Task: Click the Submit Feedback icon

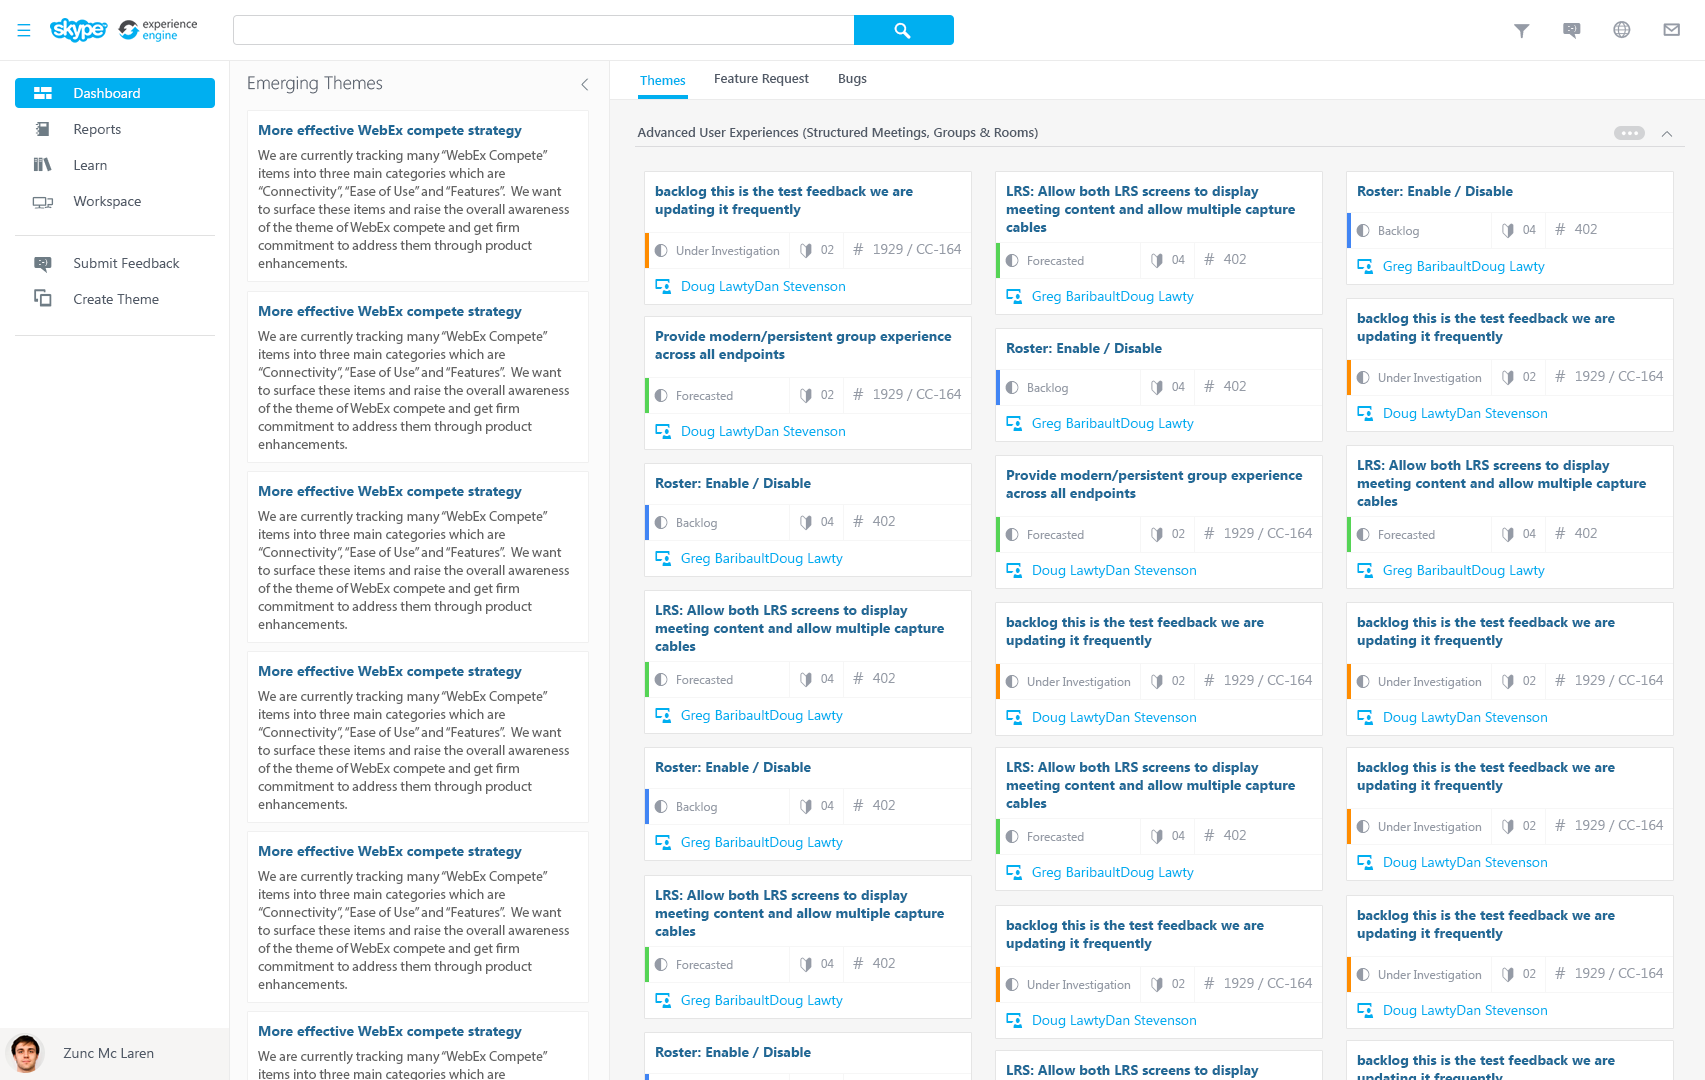Action: tap(42, 263)
